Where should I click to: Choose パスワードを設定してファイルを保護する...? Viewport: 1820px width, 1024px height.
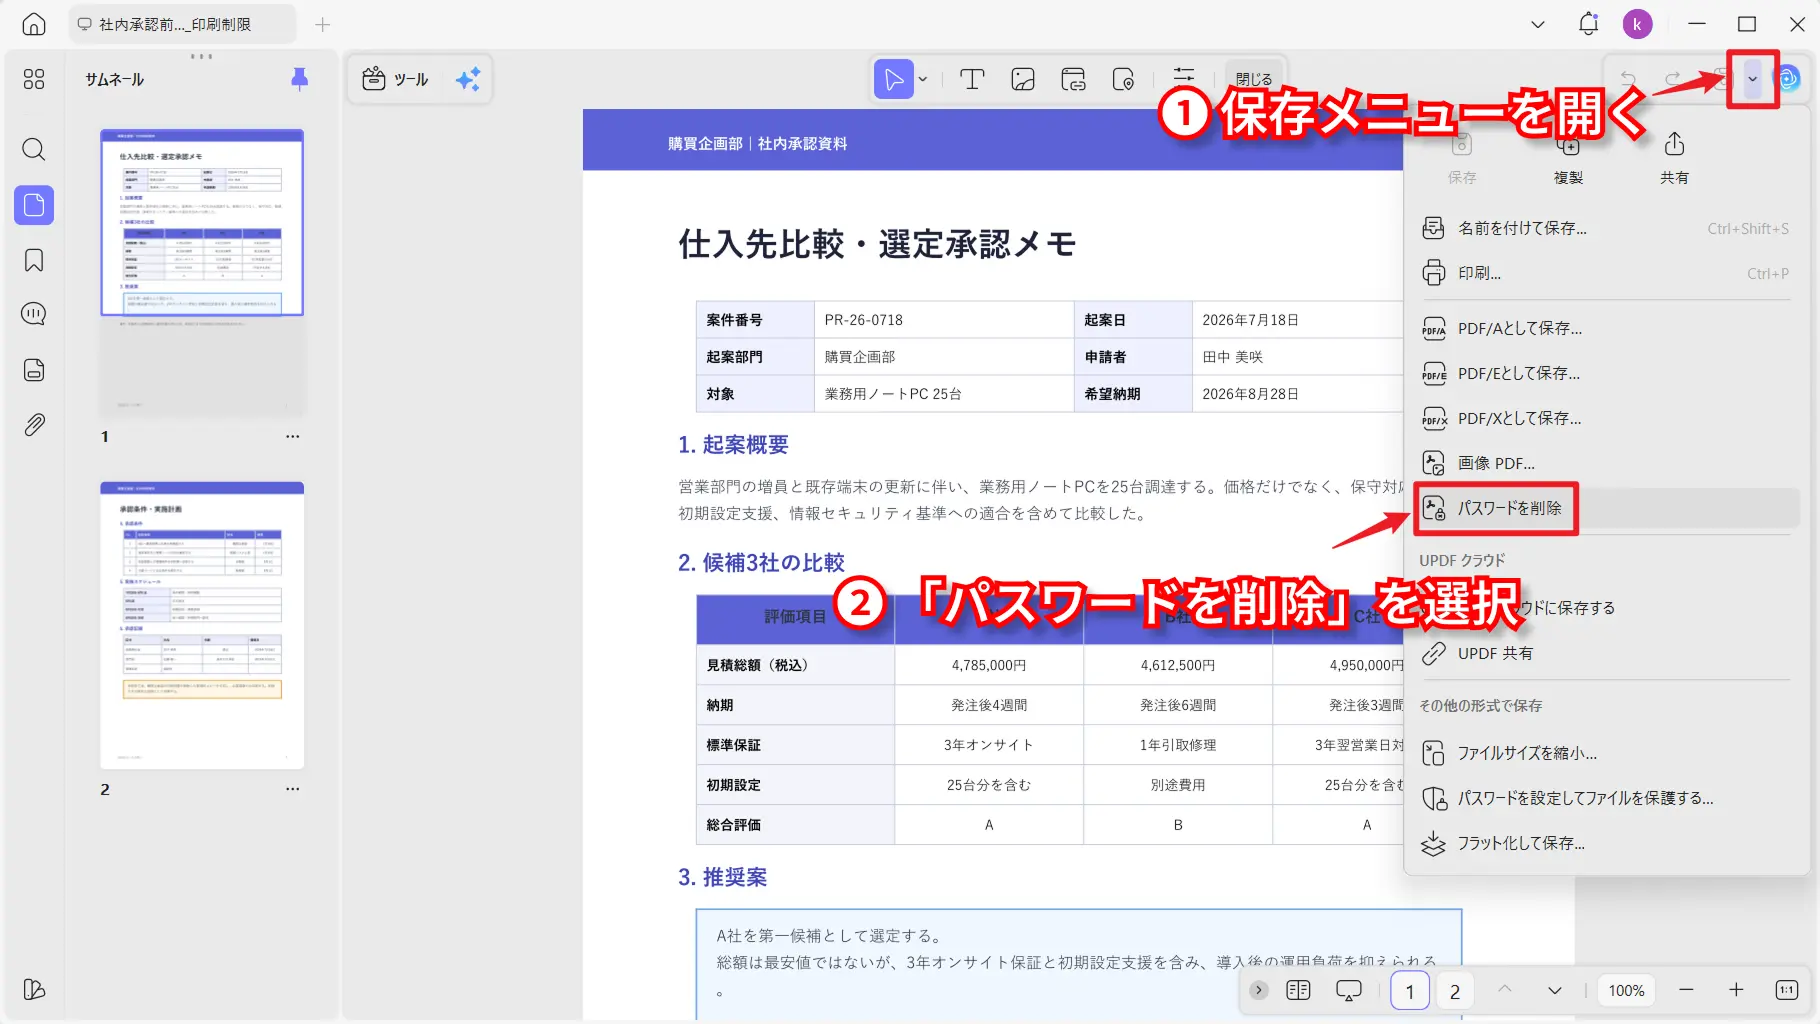[1605, 798]
